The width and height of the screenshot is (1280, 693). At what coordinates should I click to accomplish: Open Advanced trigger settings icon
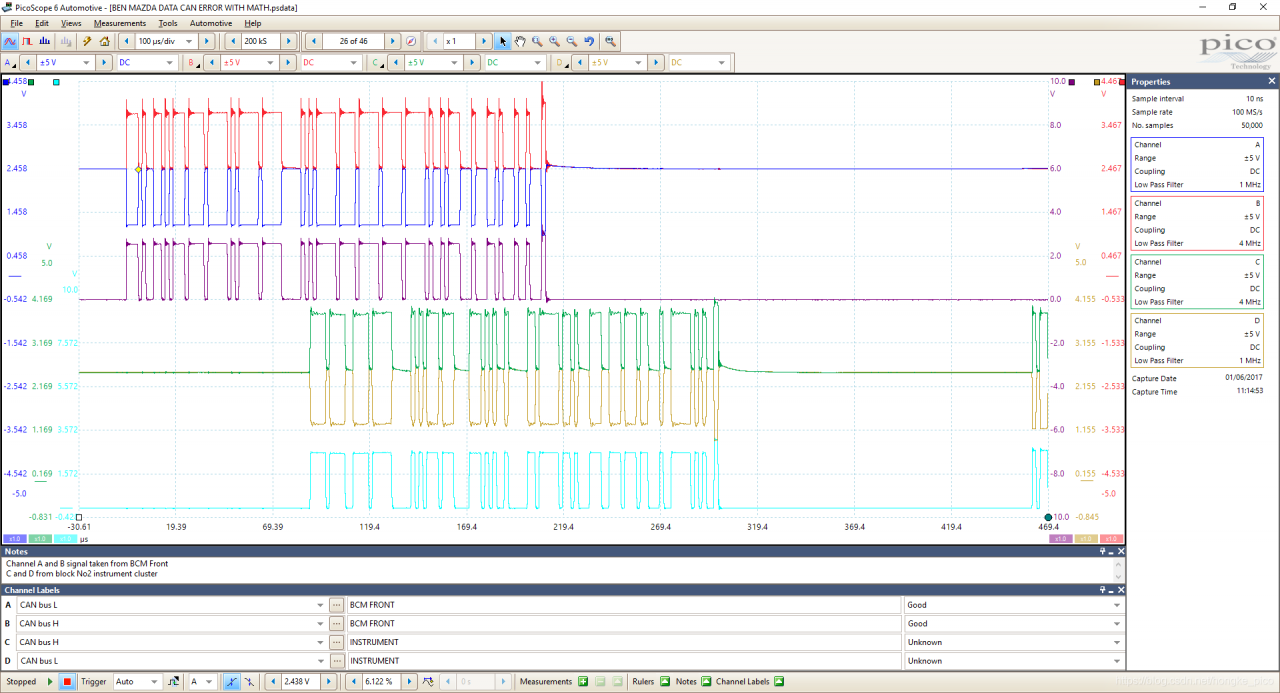click(174, 681)
